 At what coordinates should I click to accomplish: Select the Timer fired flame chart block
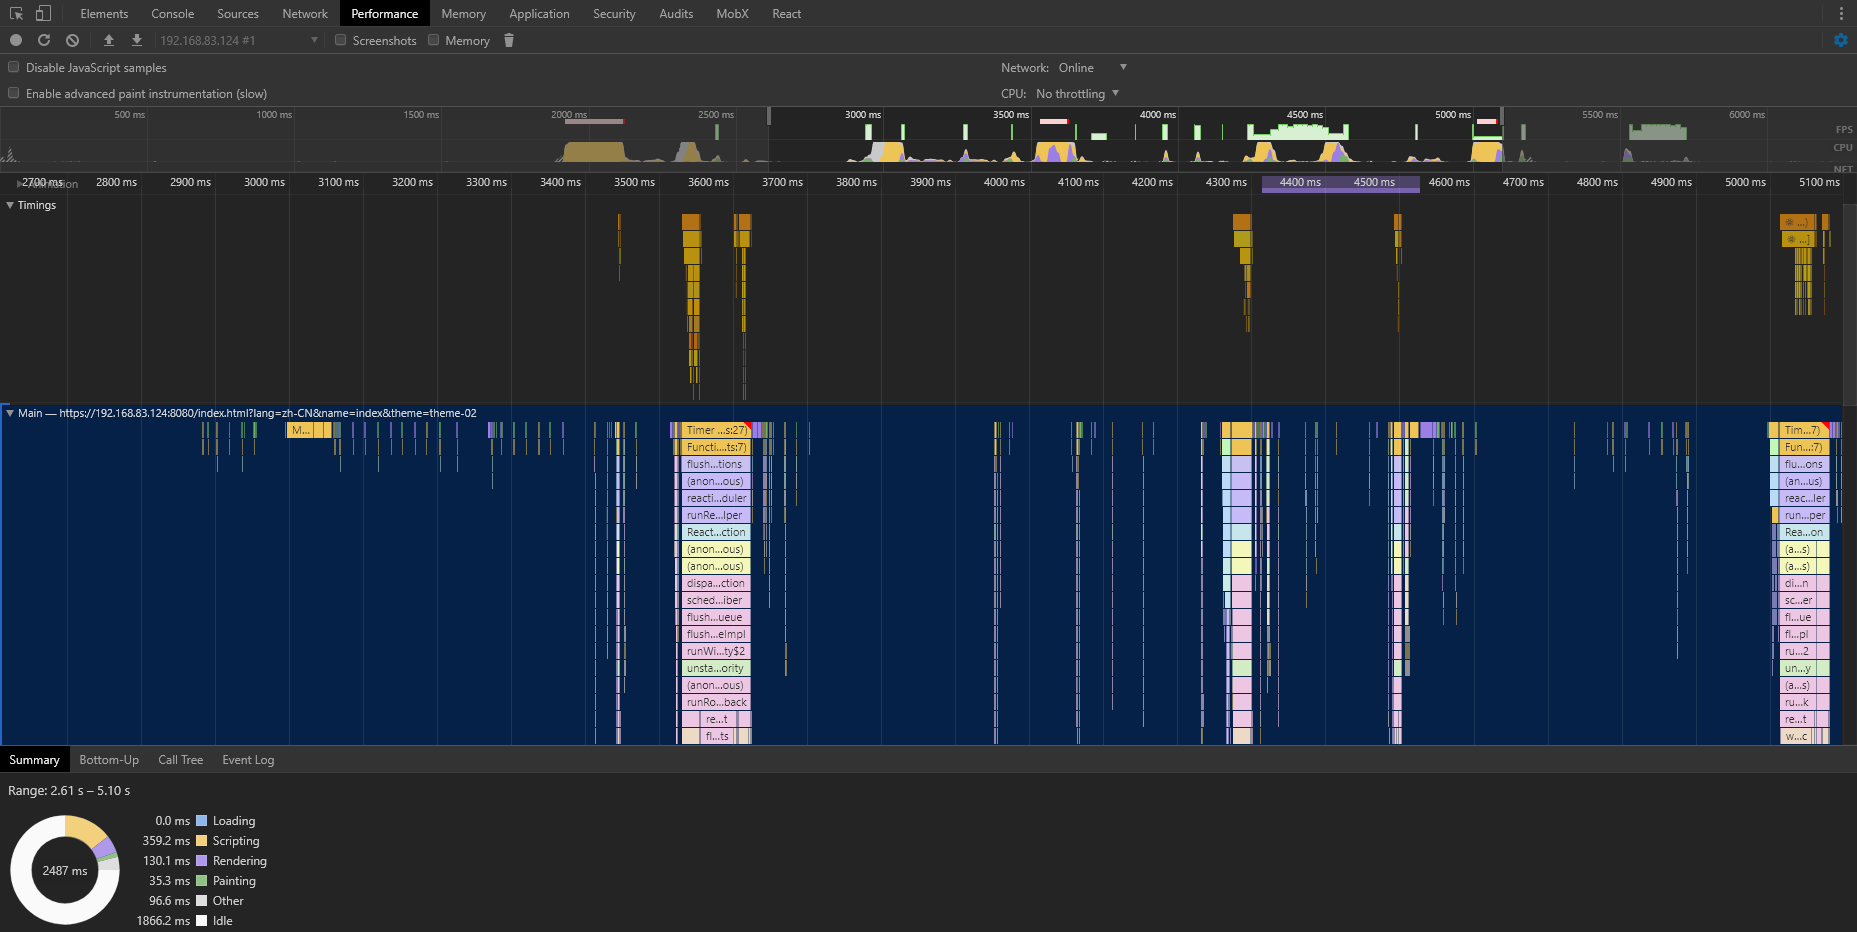tap(714, 430)
